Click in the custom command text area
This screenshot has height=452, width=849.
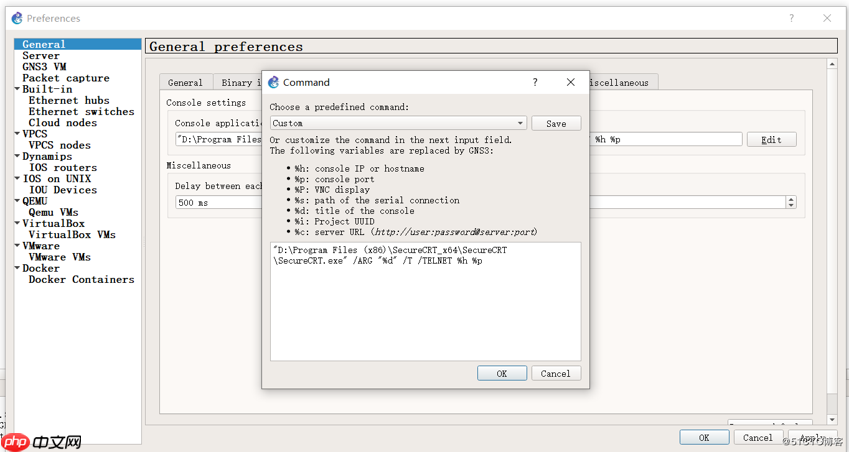426,302
